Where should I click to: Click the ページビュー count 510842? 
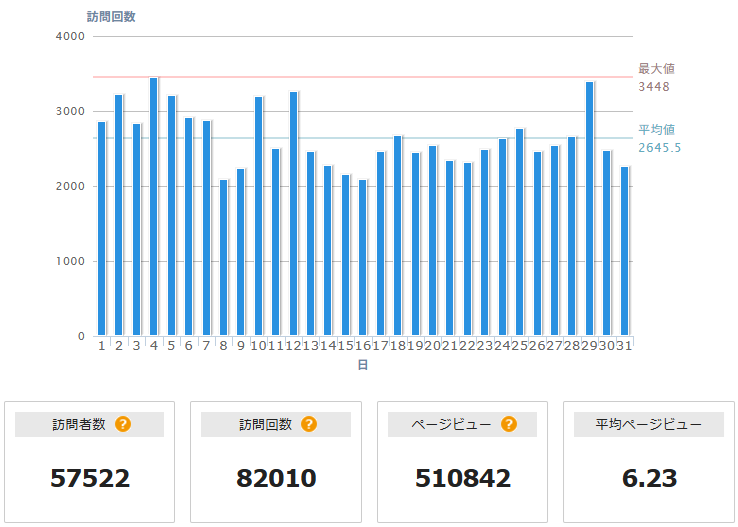coord(463,478)
